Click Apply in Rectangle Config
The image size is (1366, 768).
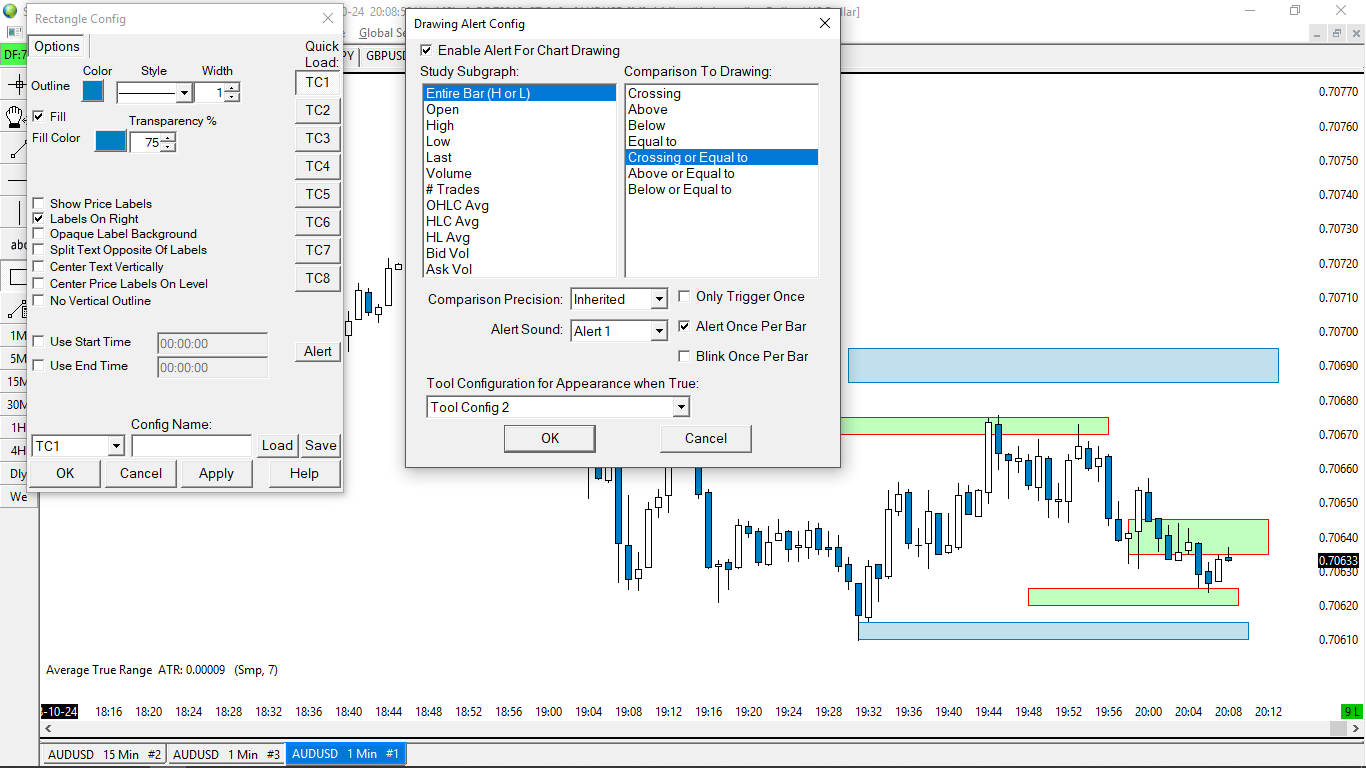coord(216,473)
